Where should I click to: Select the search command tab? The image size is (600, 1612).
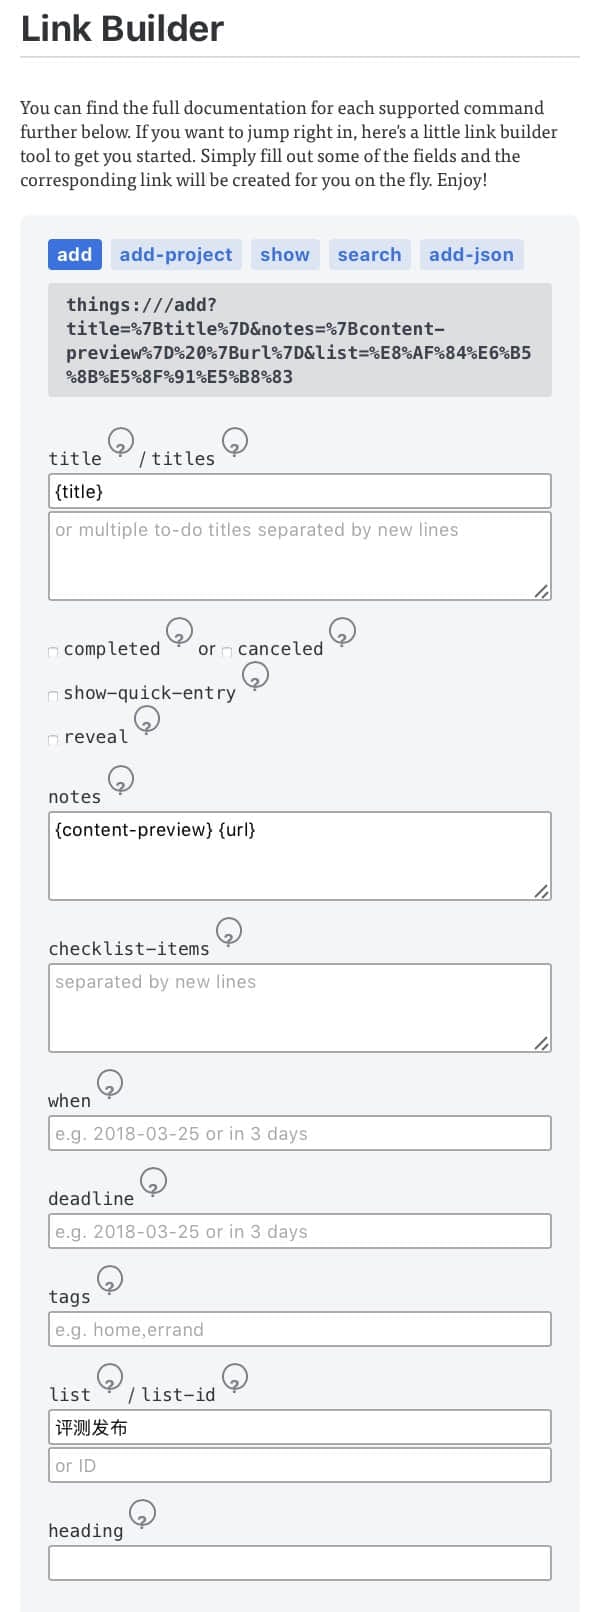369,255
